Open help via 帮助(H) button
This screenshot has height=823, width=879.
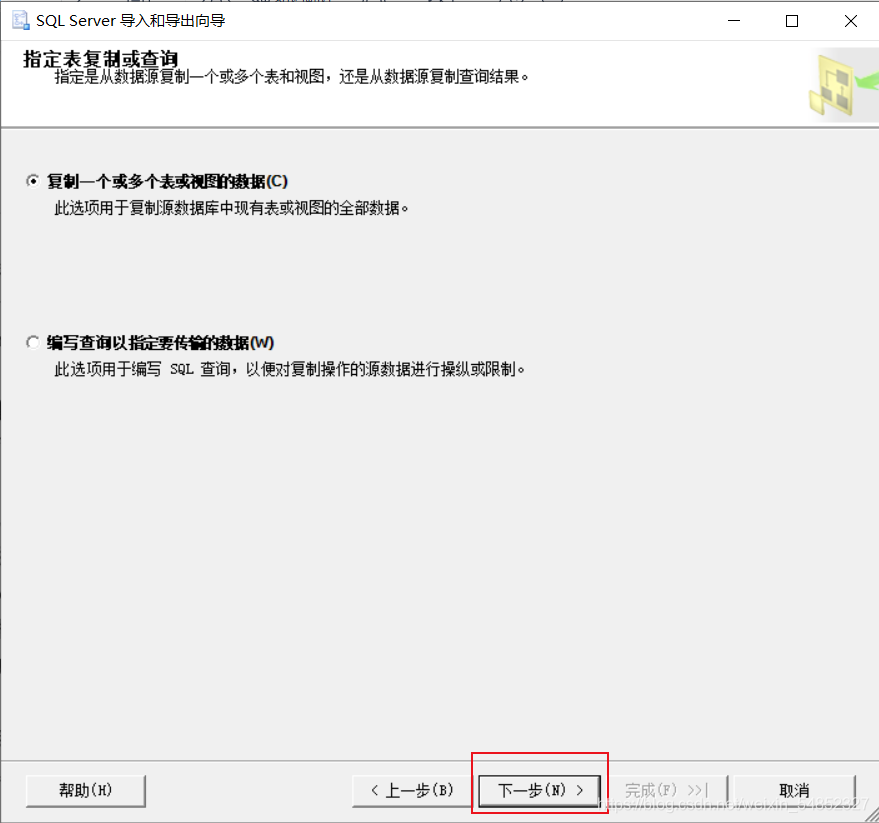(x=86, y=790)
